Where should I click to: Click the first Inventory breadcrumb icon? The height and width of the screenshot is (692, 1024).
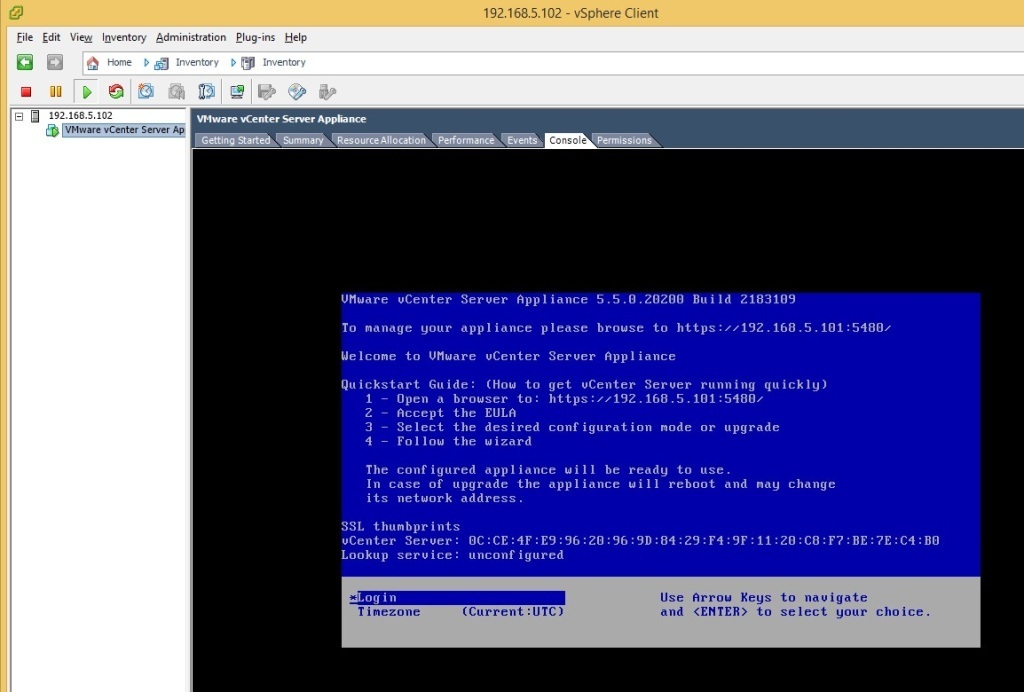[x=161, y=63]
